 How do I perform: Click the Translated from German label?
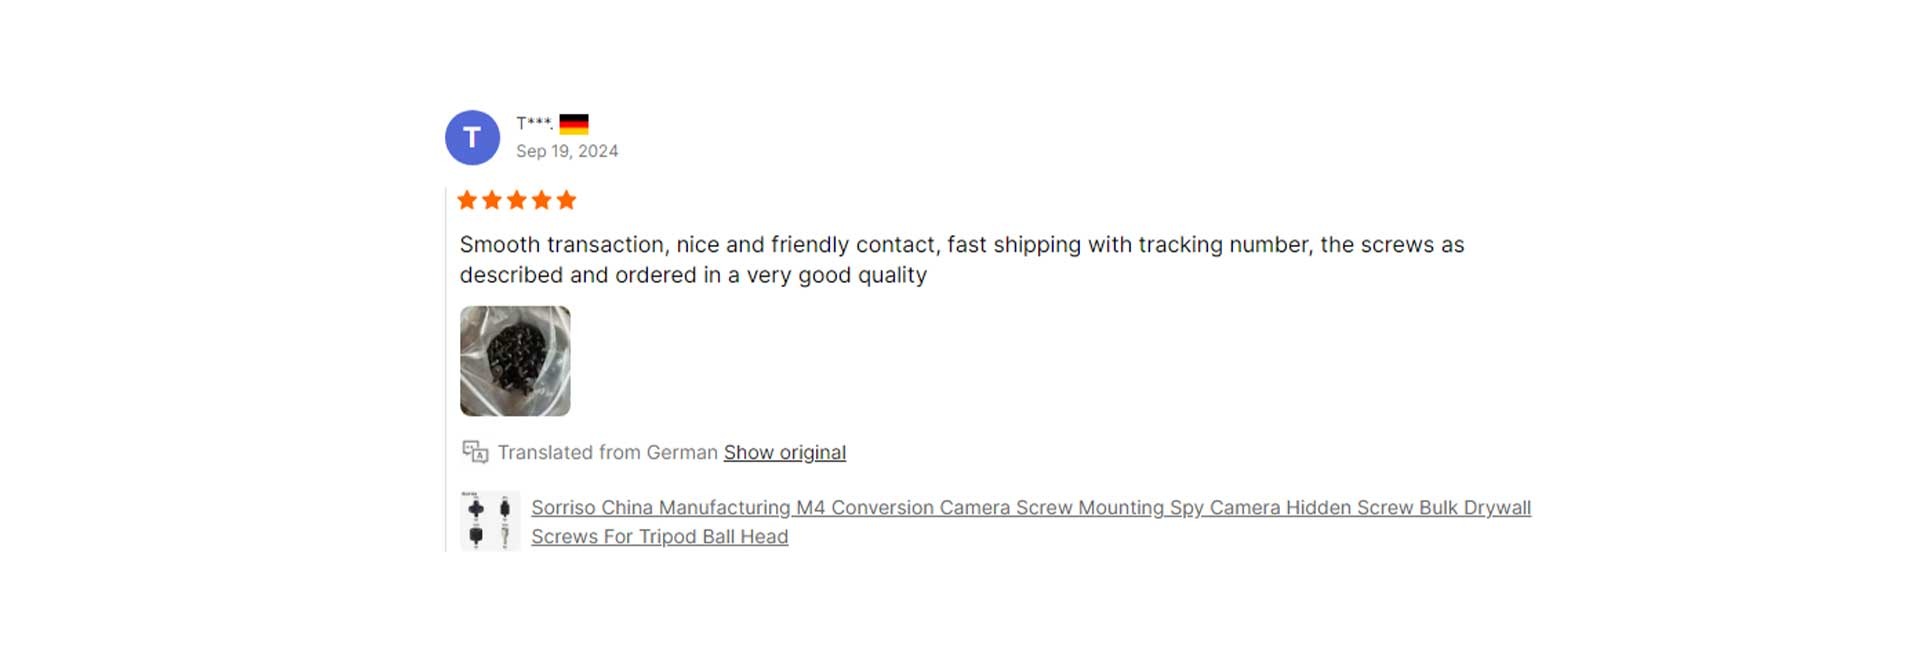point(608,452)
